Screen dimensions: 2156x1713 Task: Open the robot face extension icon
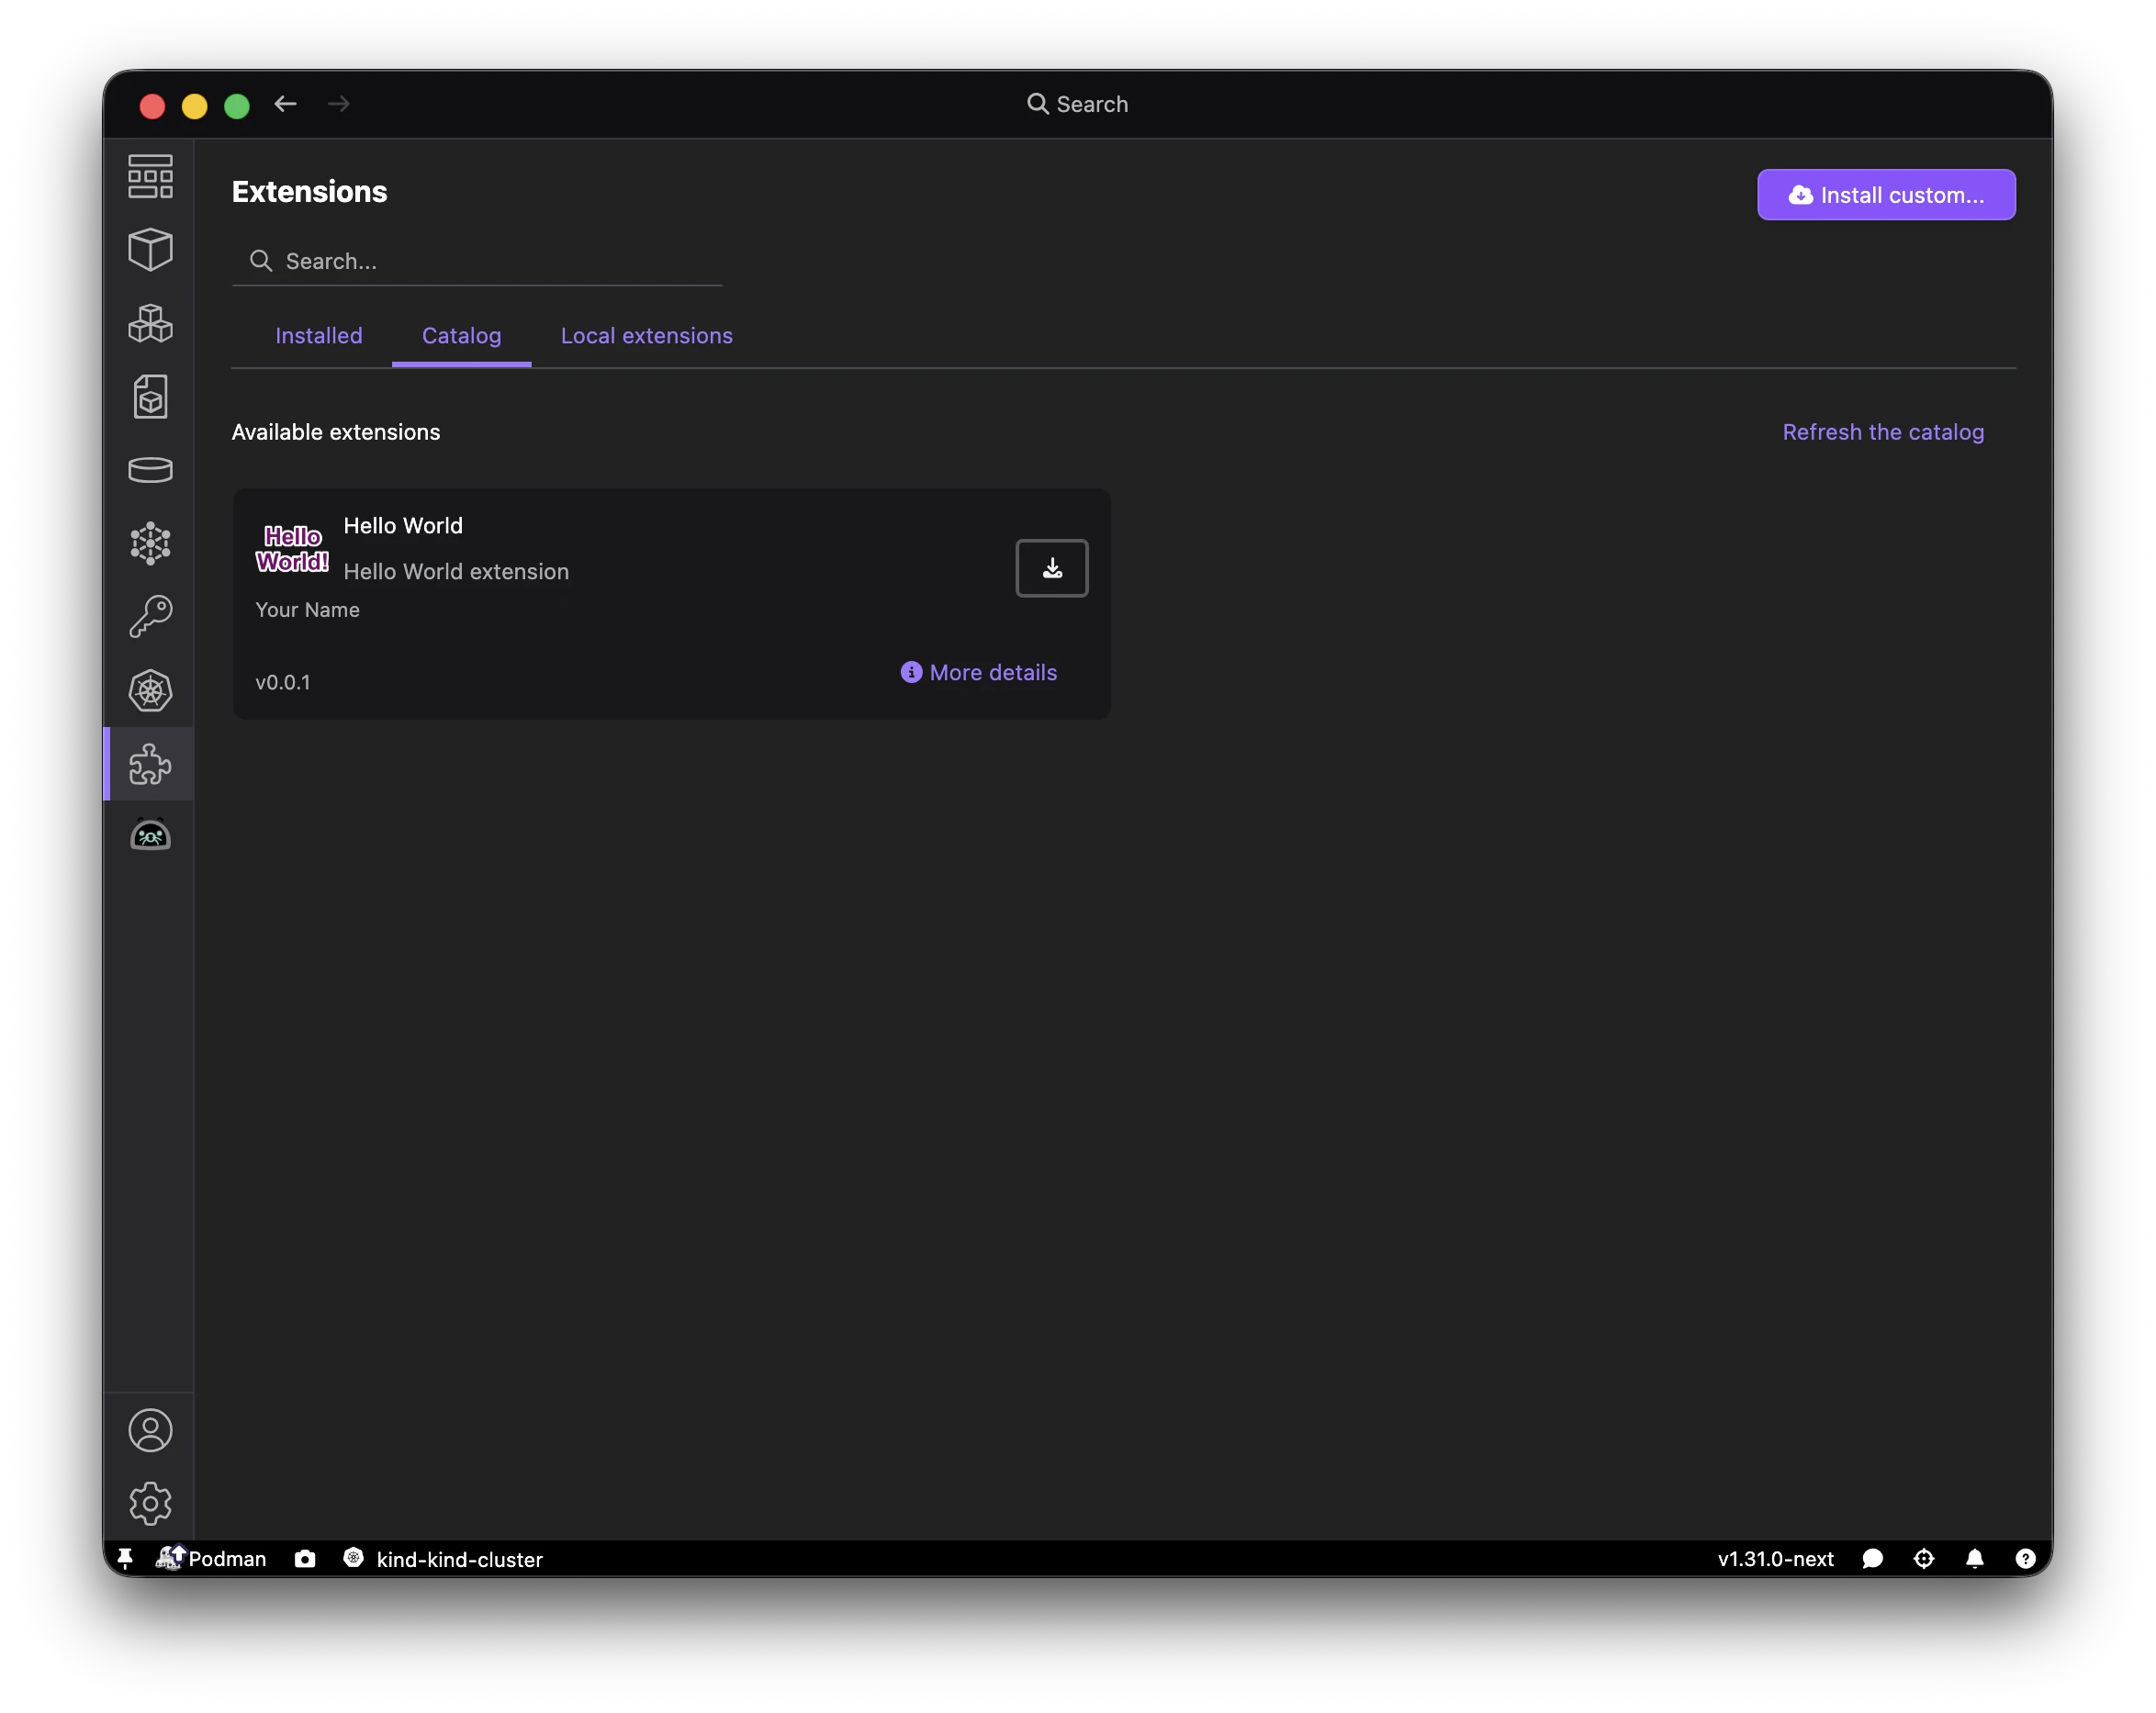tap(150, 835)
